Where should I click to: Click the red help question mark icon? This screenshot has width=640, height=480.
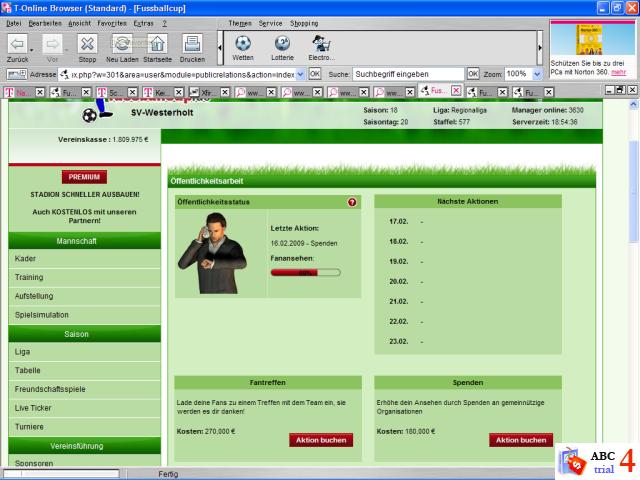[352, 202]
